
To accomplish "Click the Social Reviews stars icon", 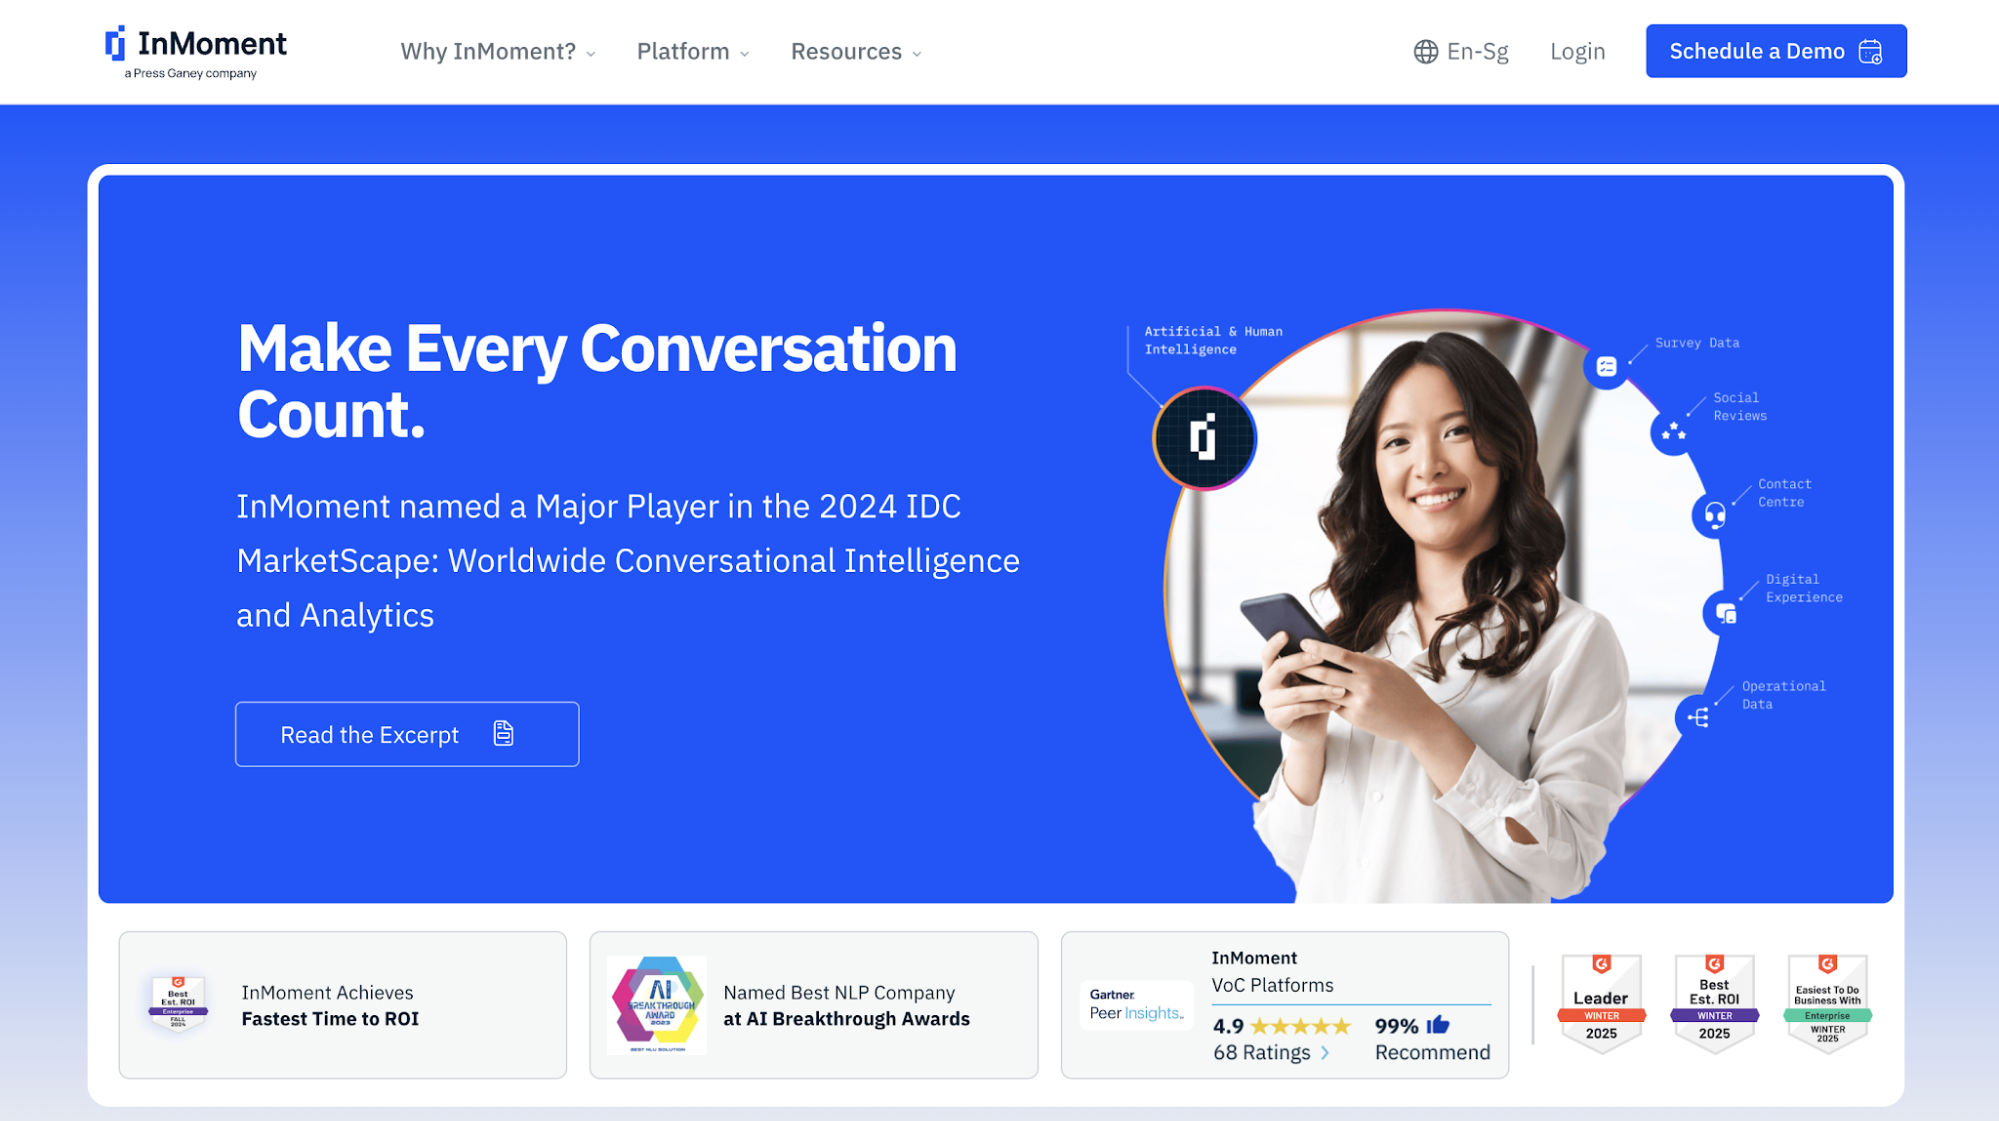I will pyautogui.click(x=1673, y=433).
